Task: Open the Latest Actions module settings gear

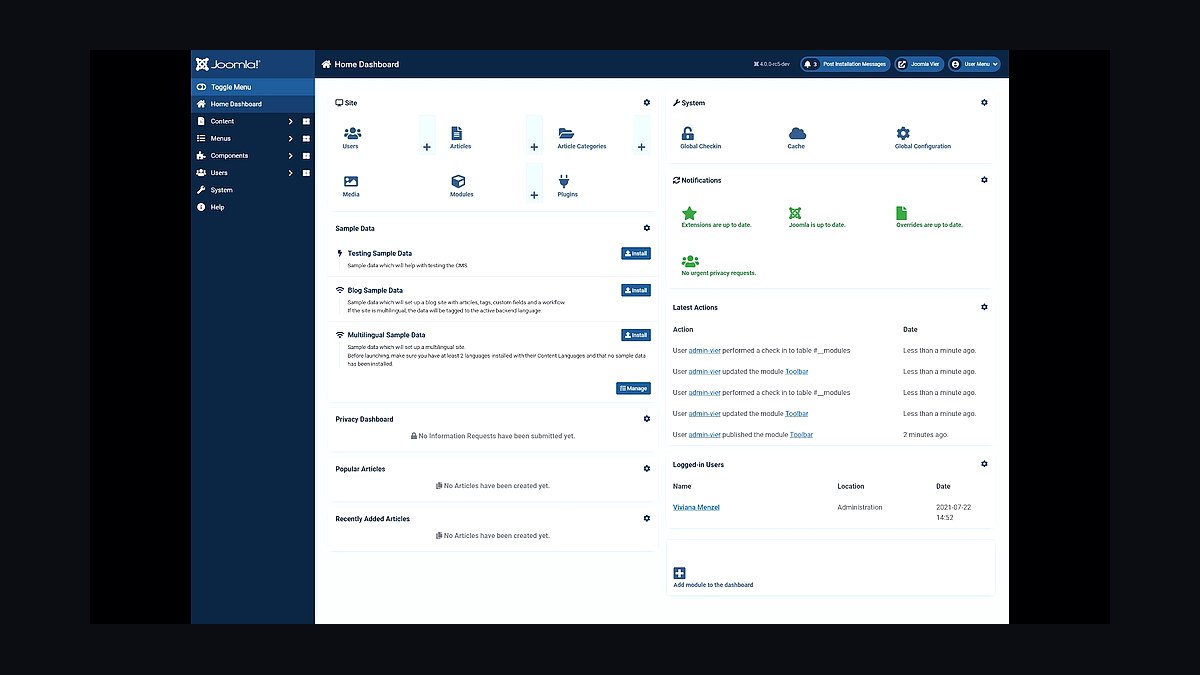Action: pos(984,307)
